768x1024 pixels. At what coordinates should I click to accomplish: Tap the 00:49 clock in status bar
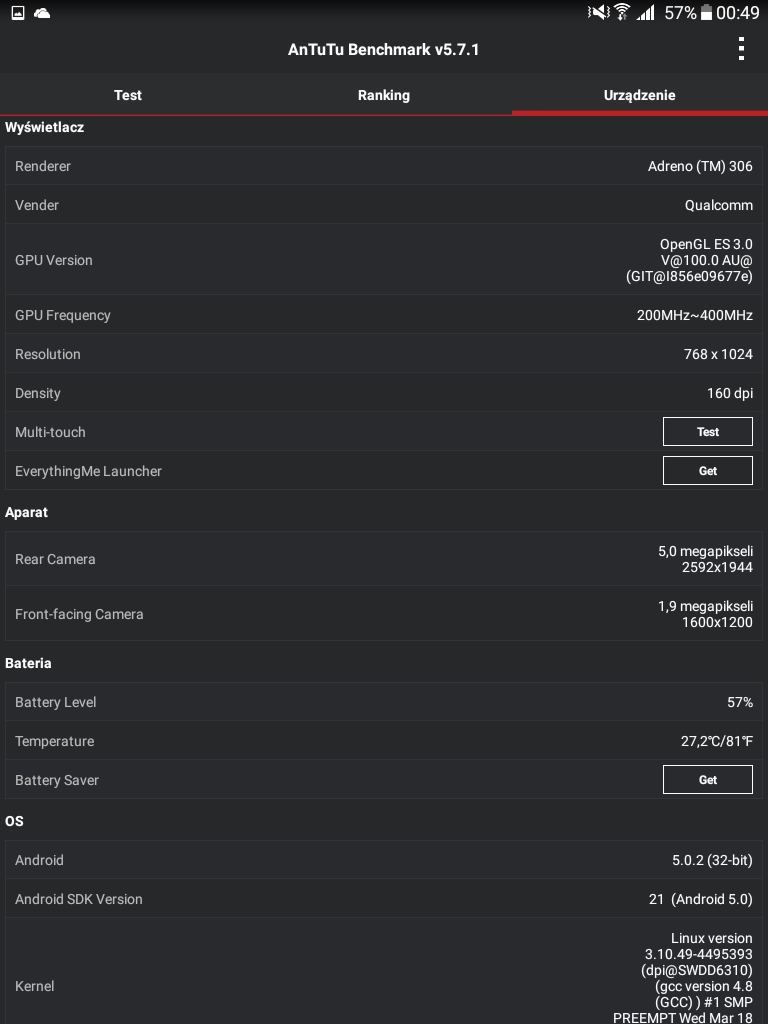tap(737, 12)
